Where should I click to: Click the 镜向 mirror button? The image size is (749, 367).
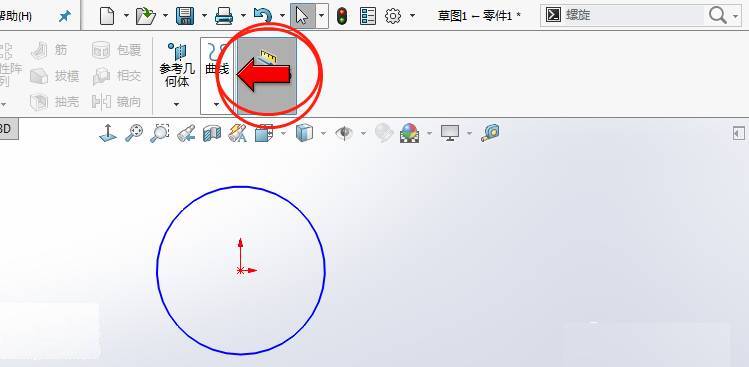117,102
